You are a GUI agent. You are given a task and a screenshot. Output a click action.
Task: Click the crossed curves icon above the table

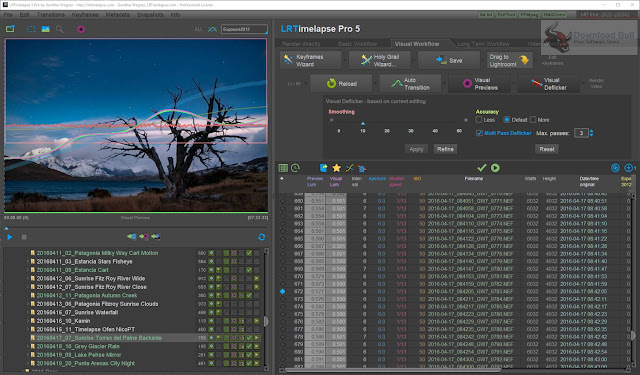pos(349,168)
